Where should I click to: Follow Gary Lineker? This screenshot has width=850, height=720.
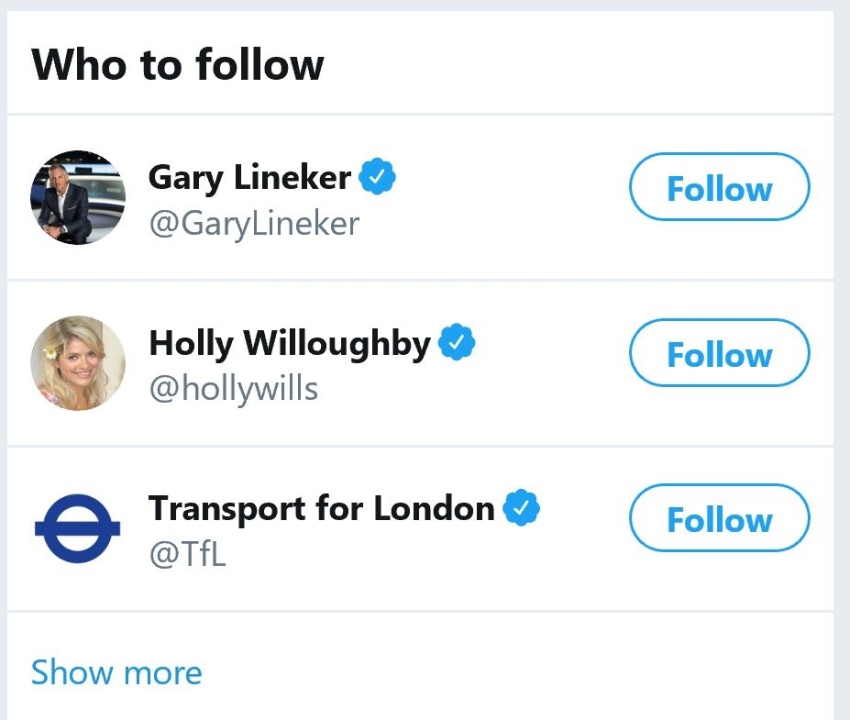pos(719,187)
